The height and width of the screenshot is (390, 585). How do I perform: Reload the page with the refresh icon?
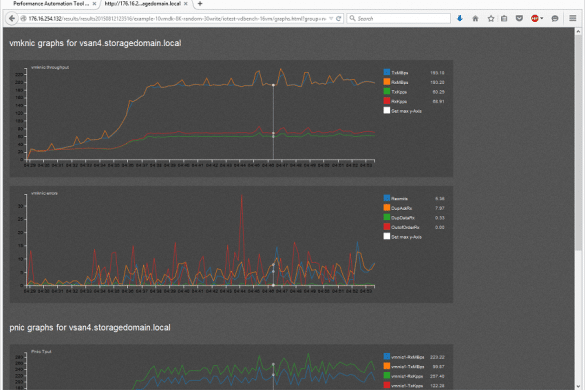tap(338, 18)
